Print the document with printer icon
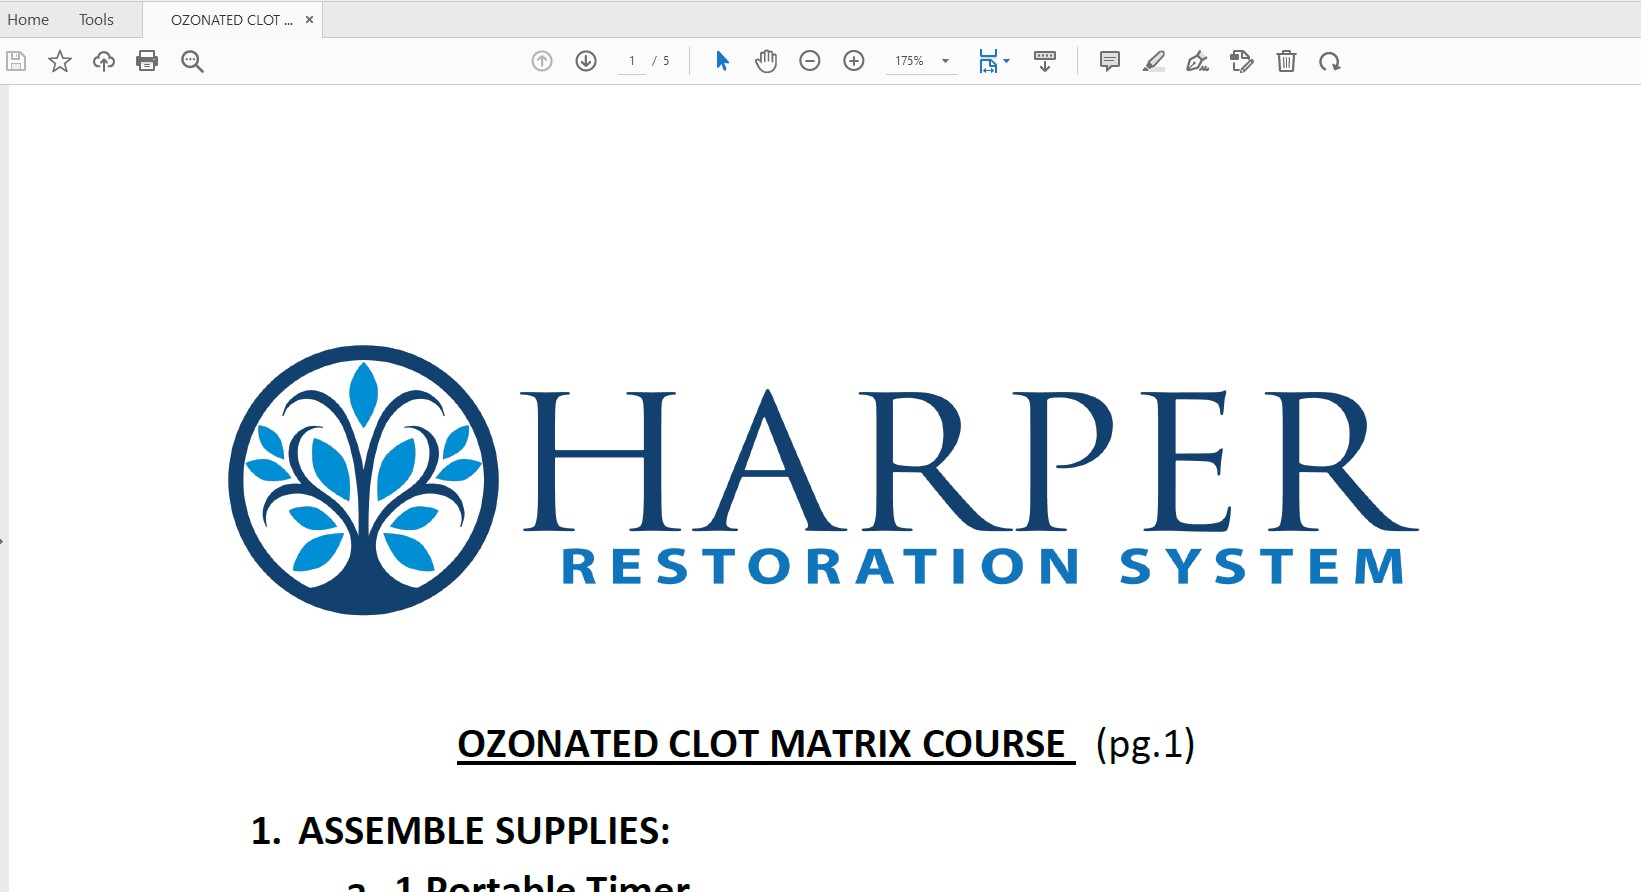Image resolution: width=1641 pixels, height=892 pixels. [147, 61]
